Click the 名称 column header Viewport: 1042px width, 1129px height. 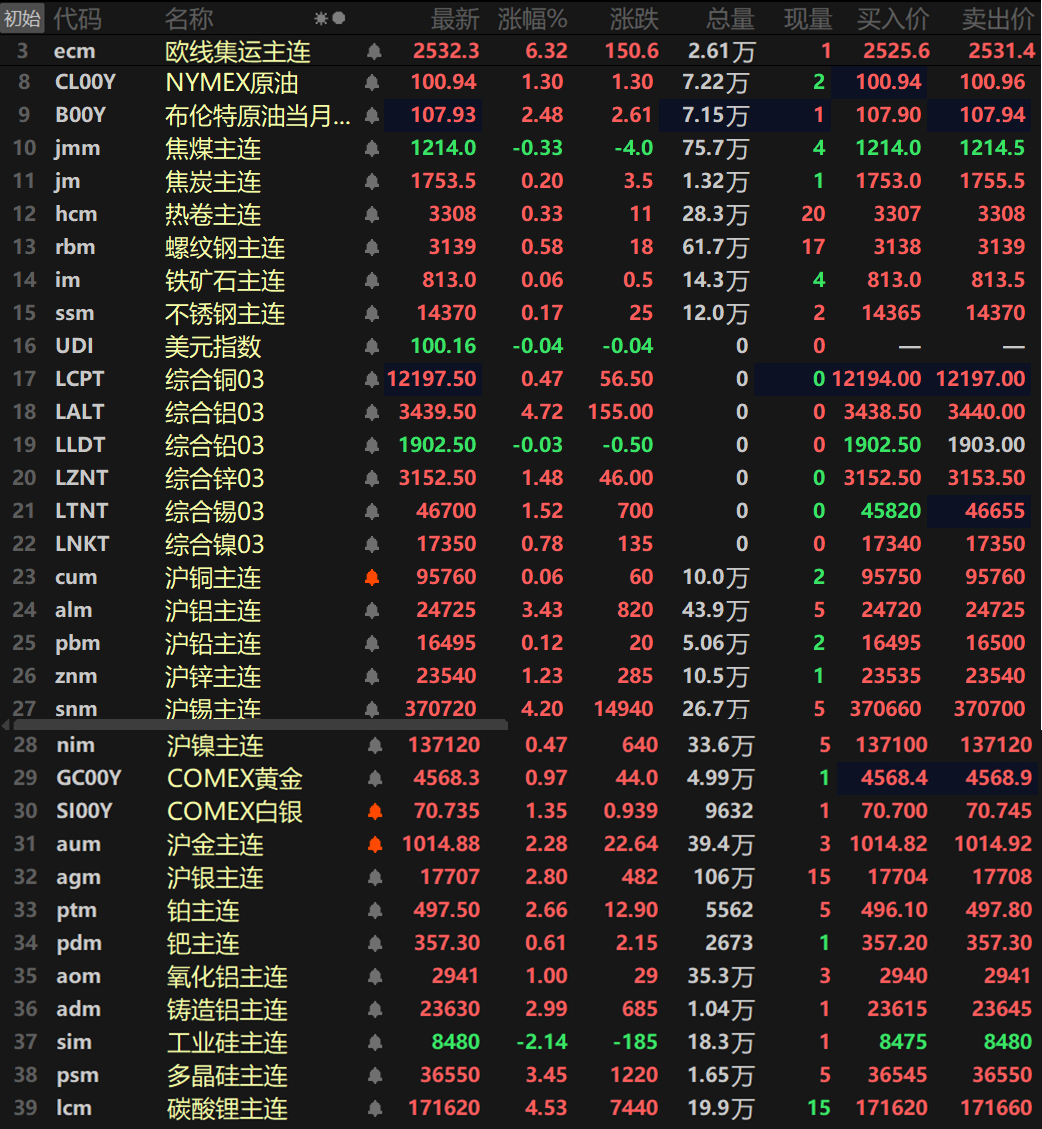189,18
